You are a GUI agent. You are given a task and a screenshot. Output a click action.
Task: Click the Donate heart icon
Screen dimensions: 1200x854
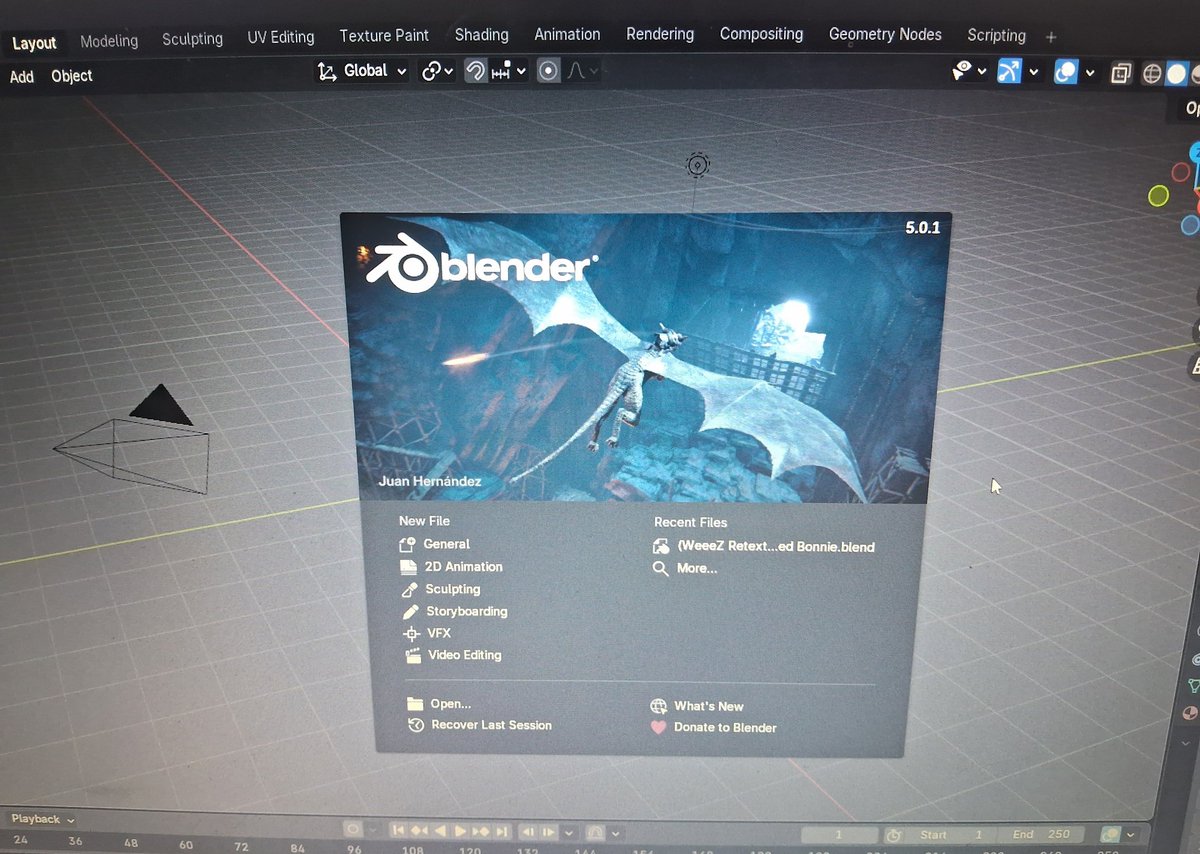point(658,727)
